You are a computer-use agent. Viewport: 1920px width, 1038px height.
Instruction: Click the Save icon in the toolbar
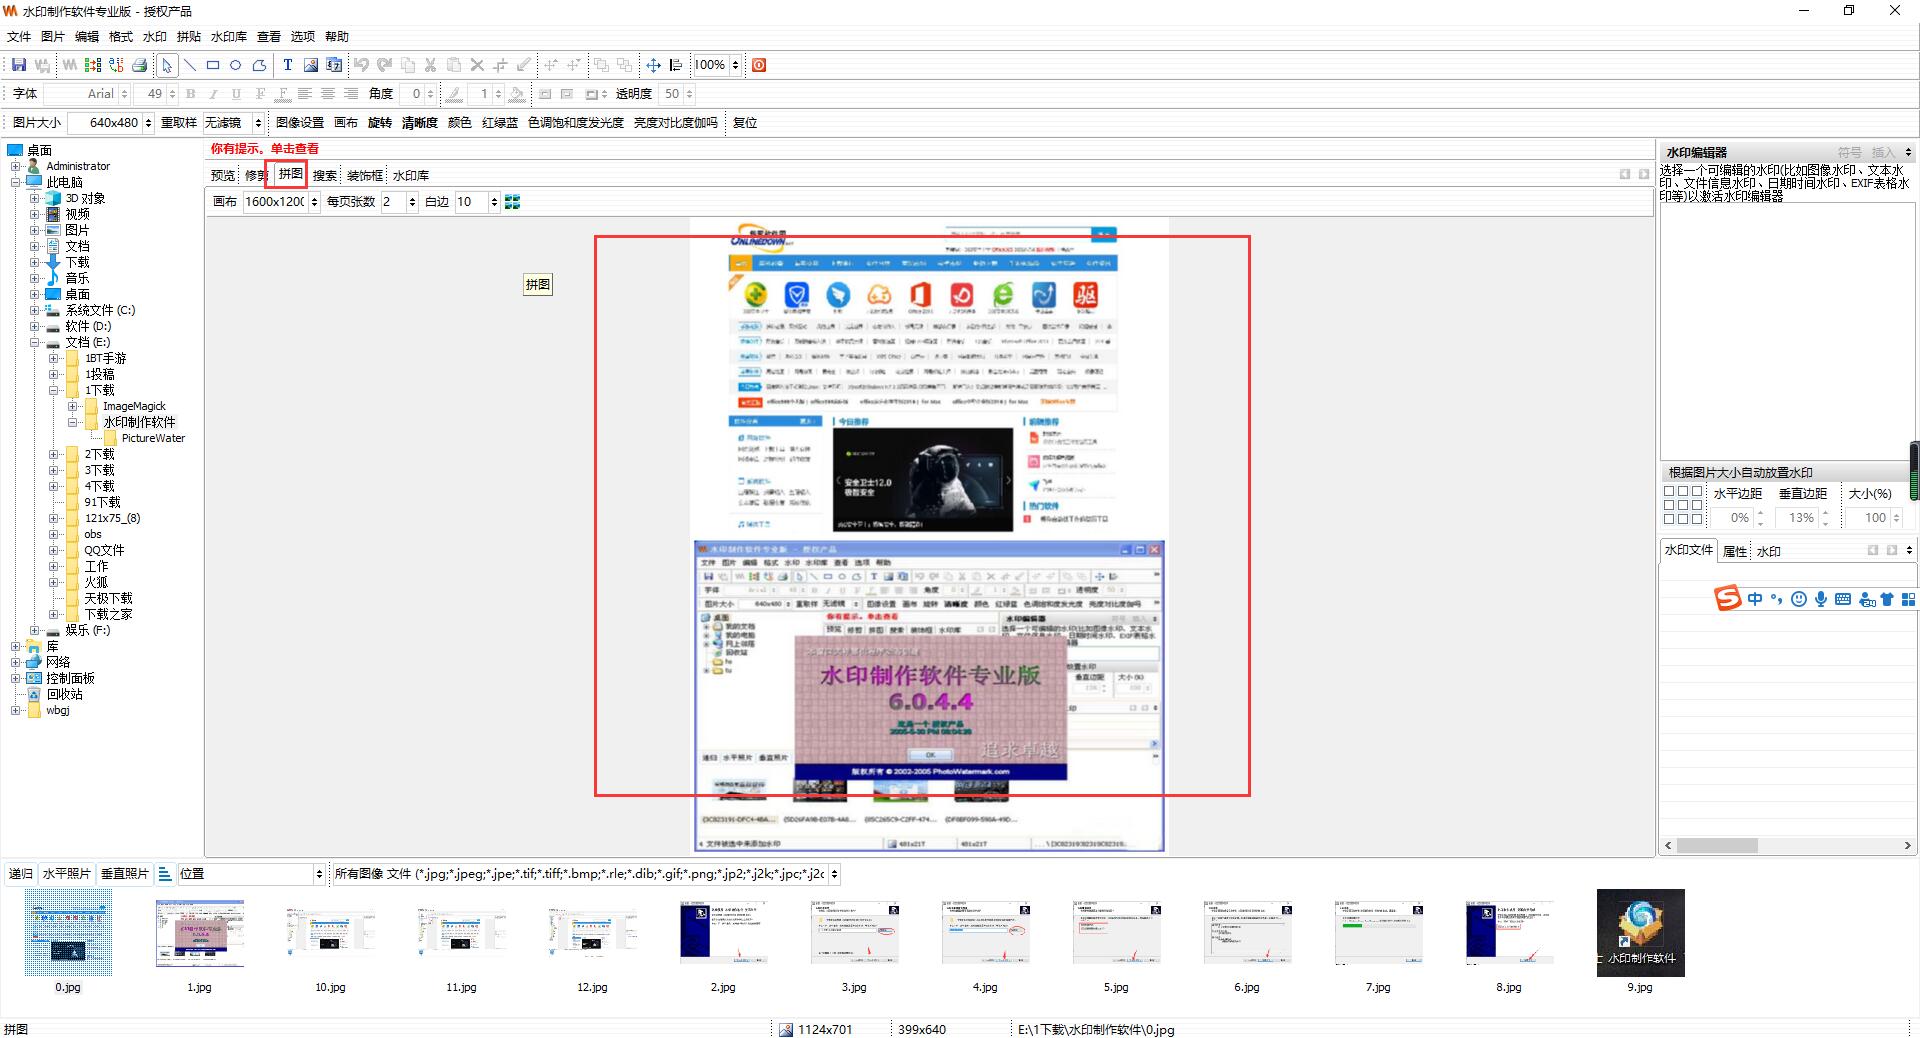19,65
